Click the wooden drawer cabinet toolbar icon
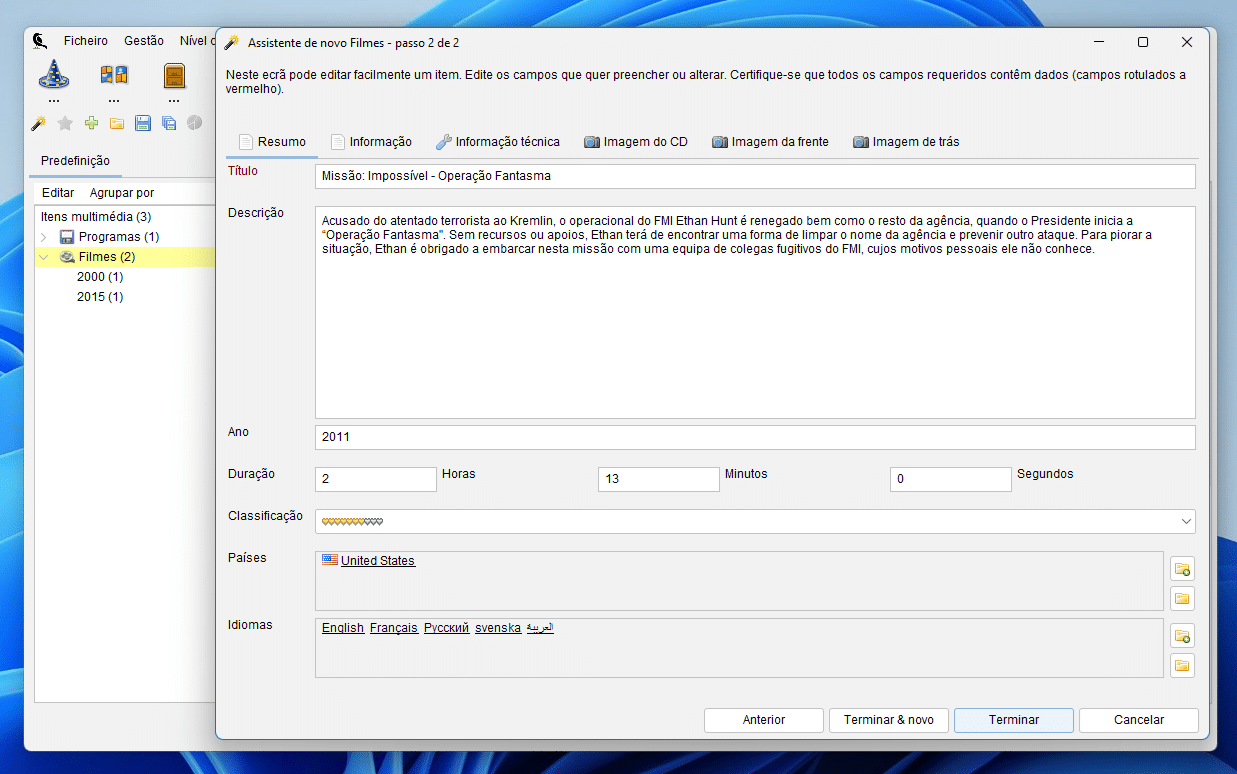The image size is (1237, 774). tap(174, 75)
